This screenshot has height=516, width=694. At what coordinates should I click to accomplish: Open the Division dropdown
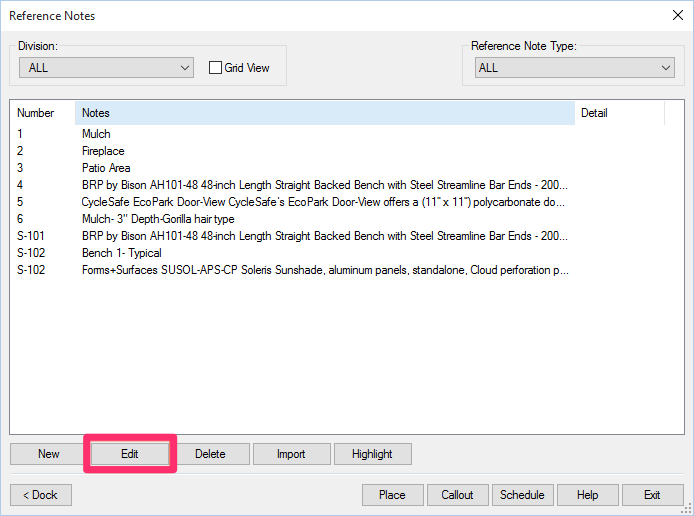tap(106, 68)
